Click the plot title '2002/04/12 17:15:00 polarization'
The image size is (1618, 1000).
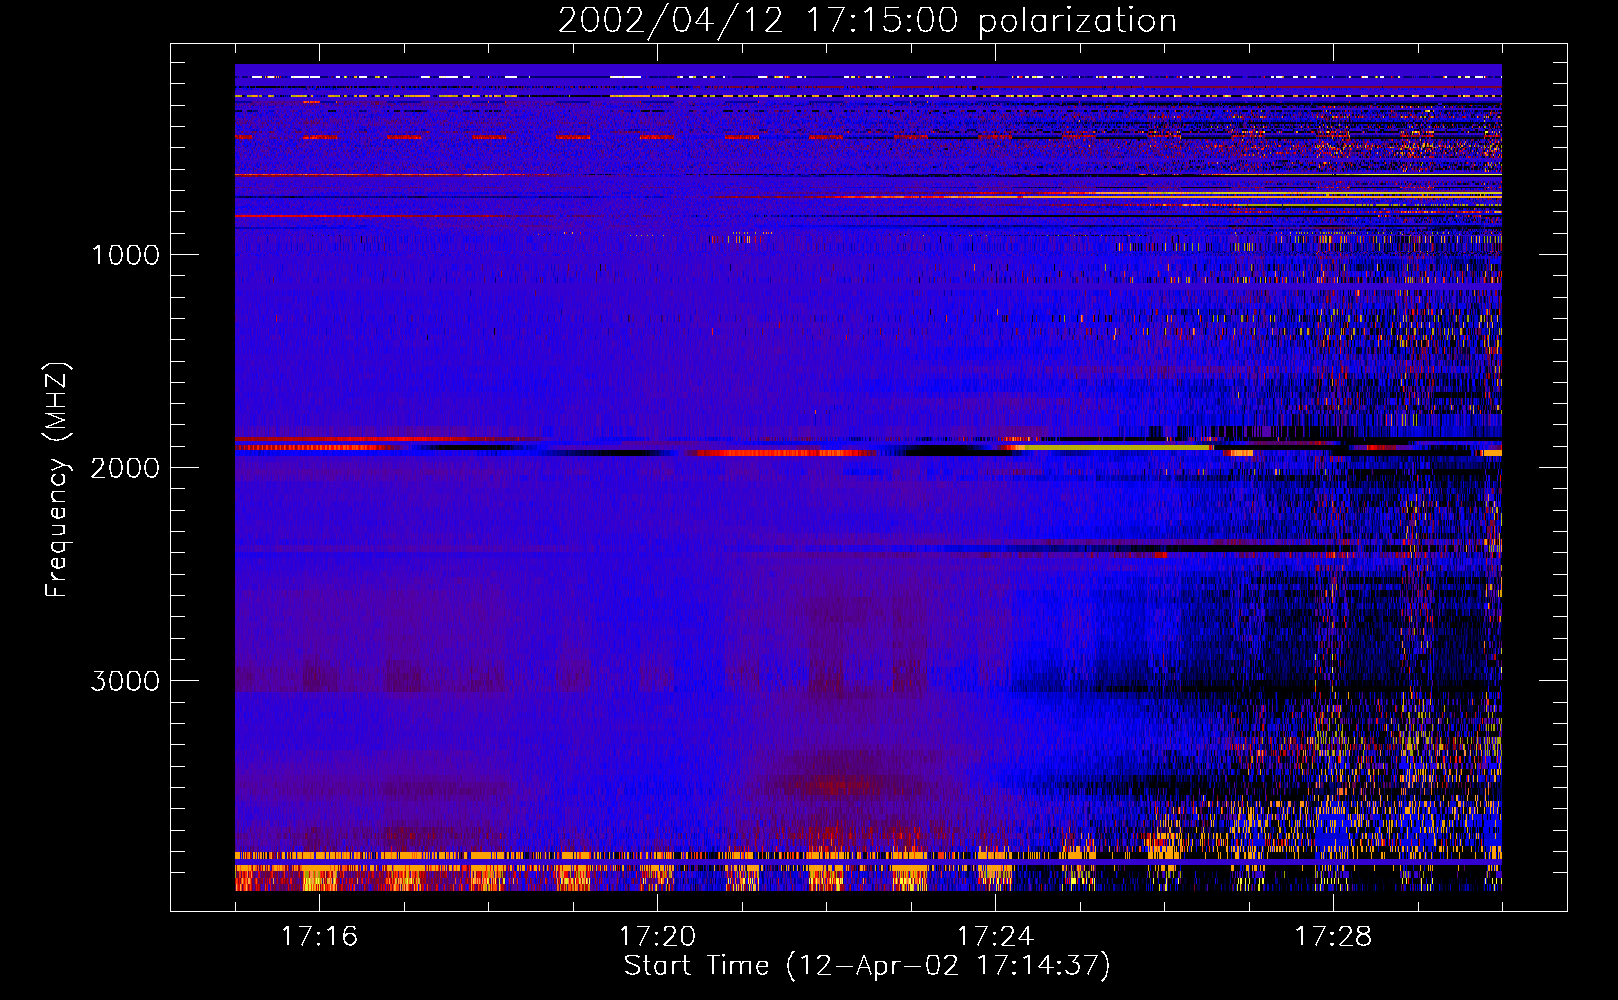(x=867, y=20)
